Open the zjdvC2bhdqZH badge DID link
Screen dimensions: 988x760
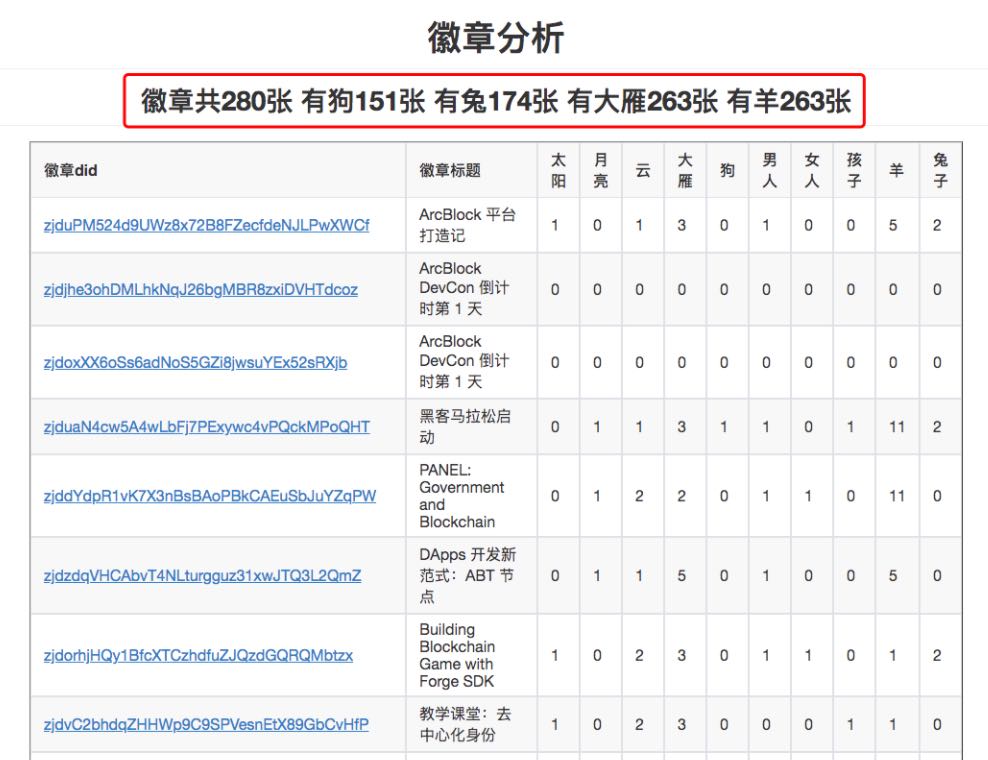pos(206,724)
